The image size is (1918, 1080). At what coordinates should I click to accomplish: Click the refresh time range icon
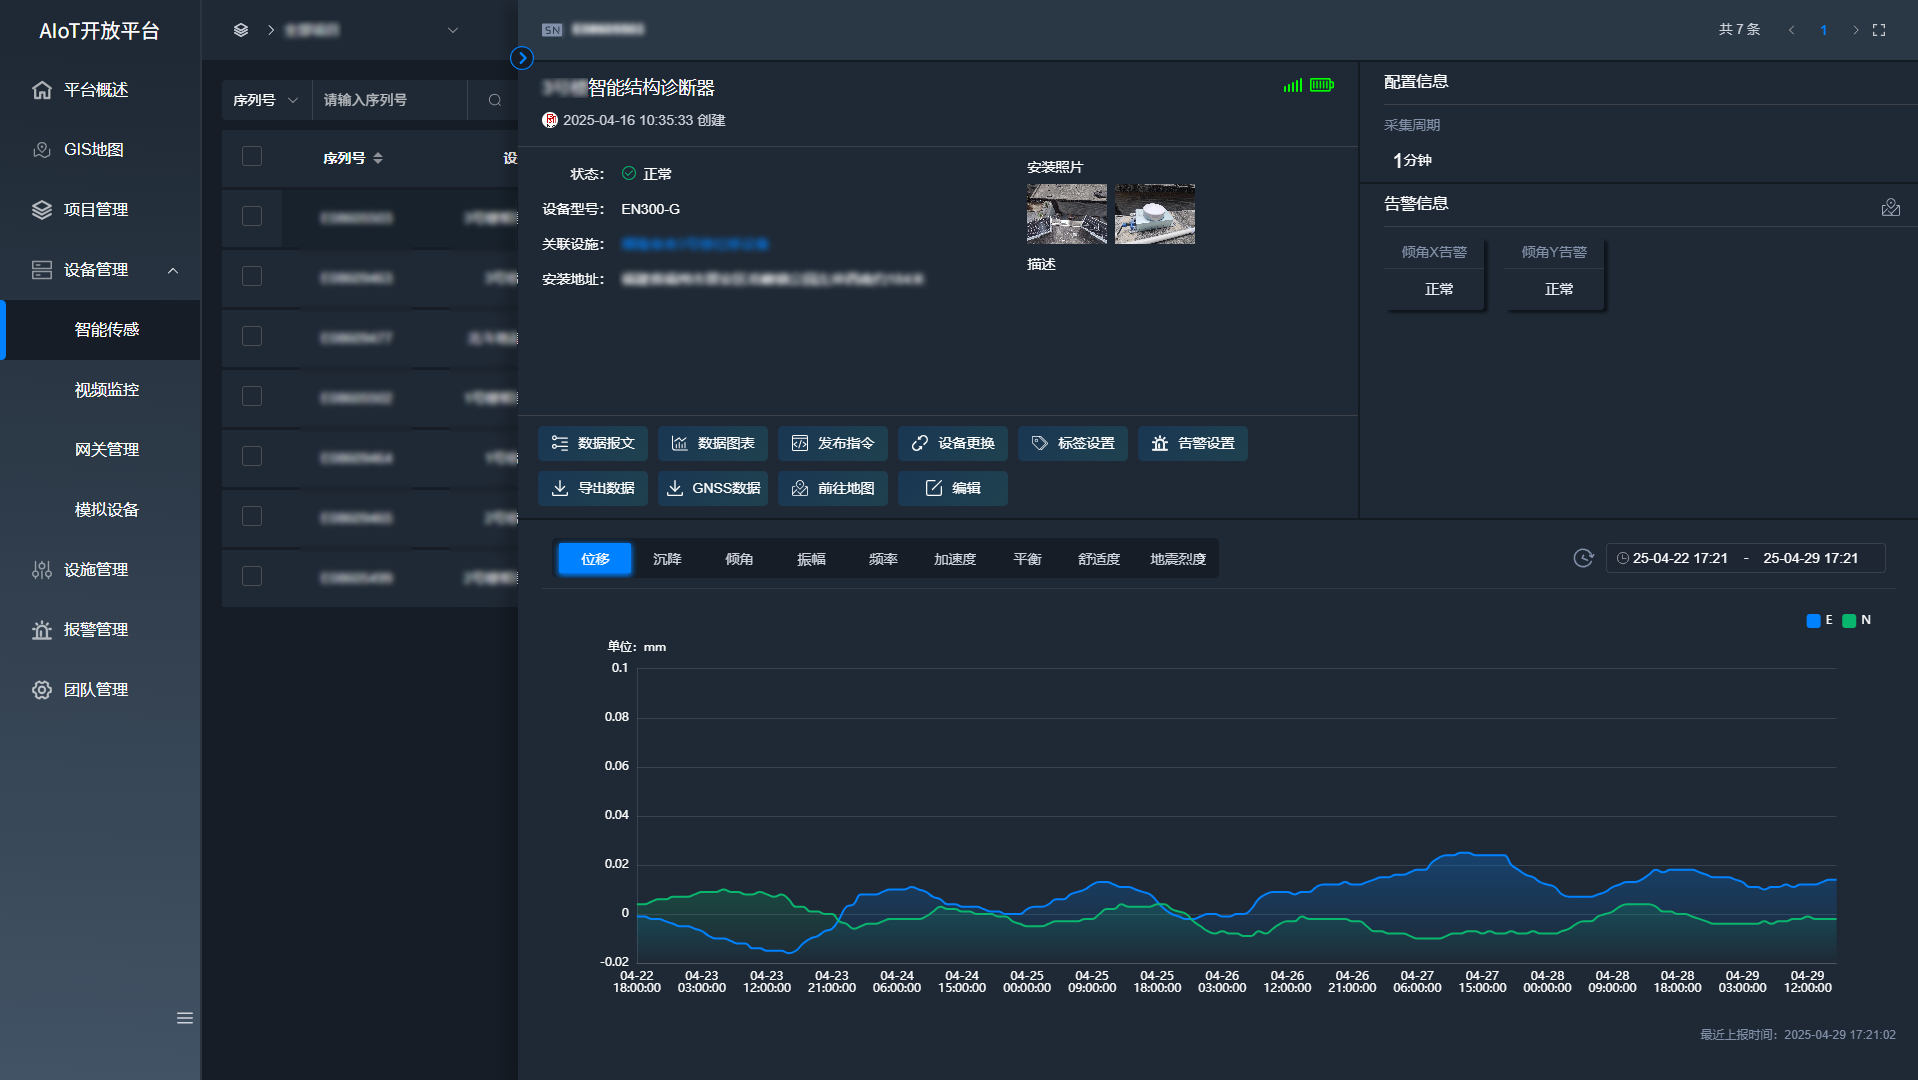tap(1583, 558)
